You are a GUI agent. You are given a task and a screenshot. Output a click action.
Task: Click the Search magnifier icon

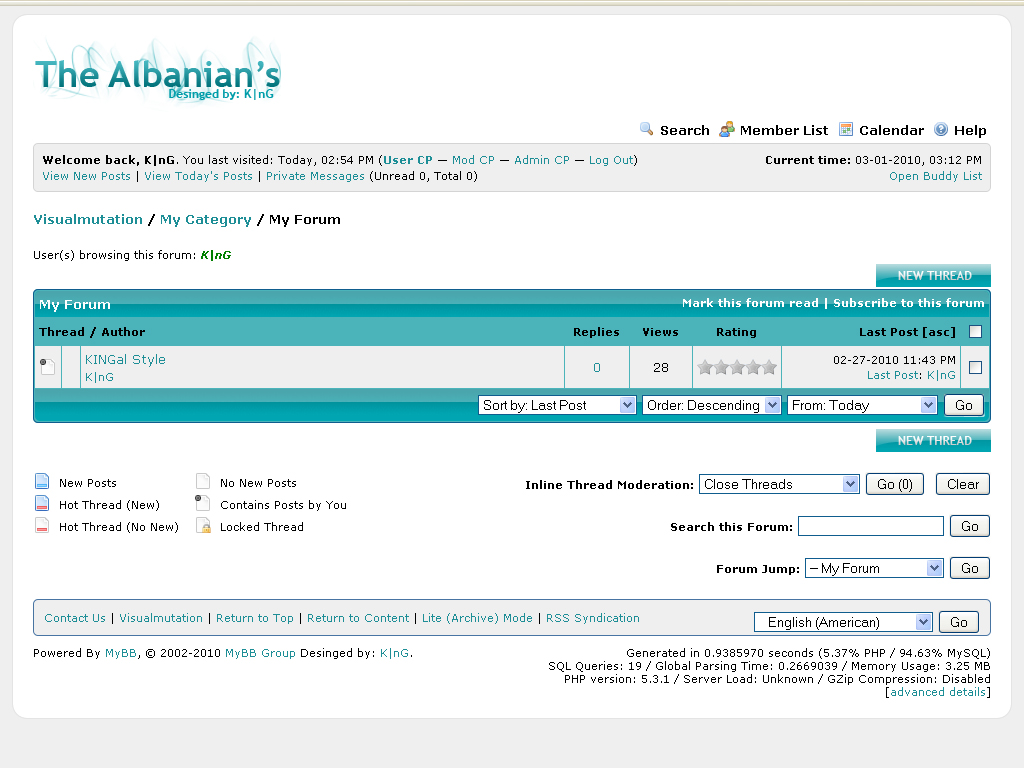[x=646, y=129]
